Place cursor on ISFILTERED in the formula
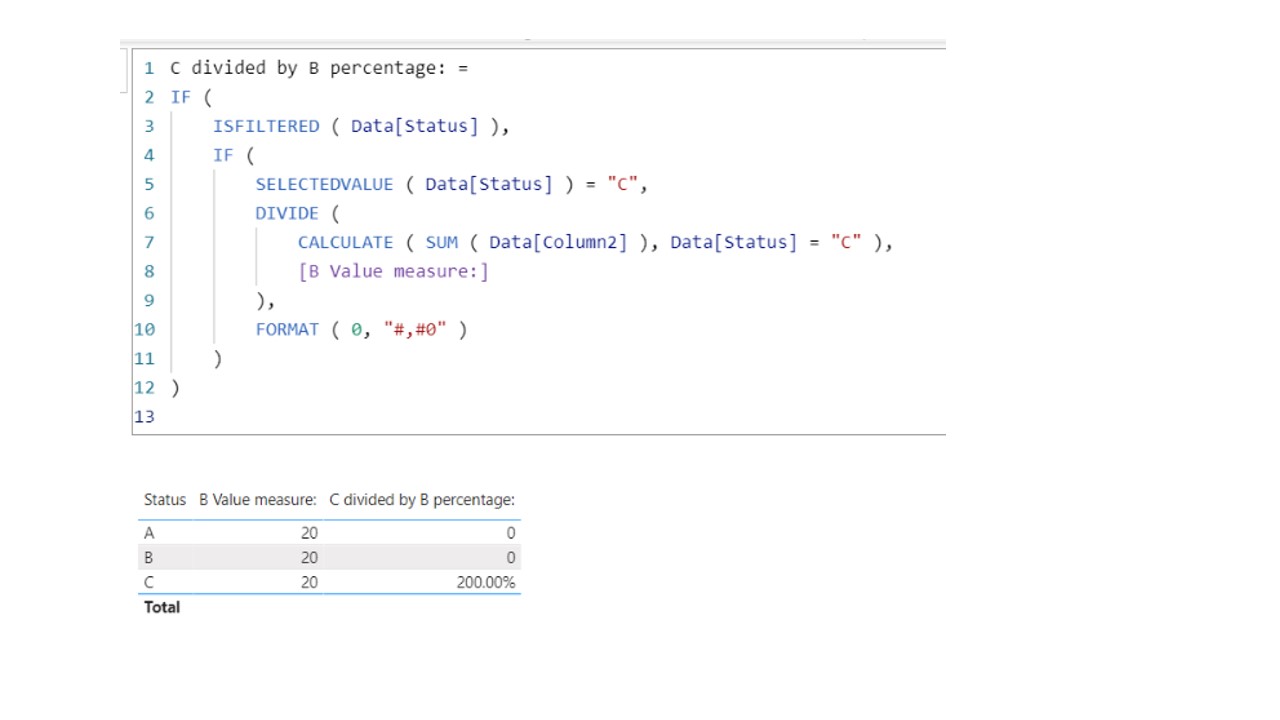The width and height of the screenshot is (1280, 720). [266, 126]
